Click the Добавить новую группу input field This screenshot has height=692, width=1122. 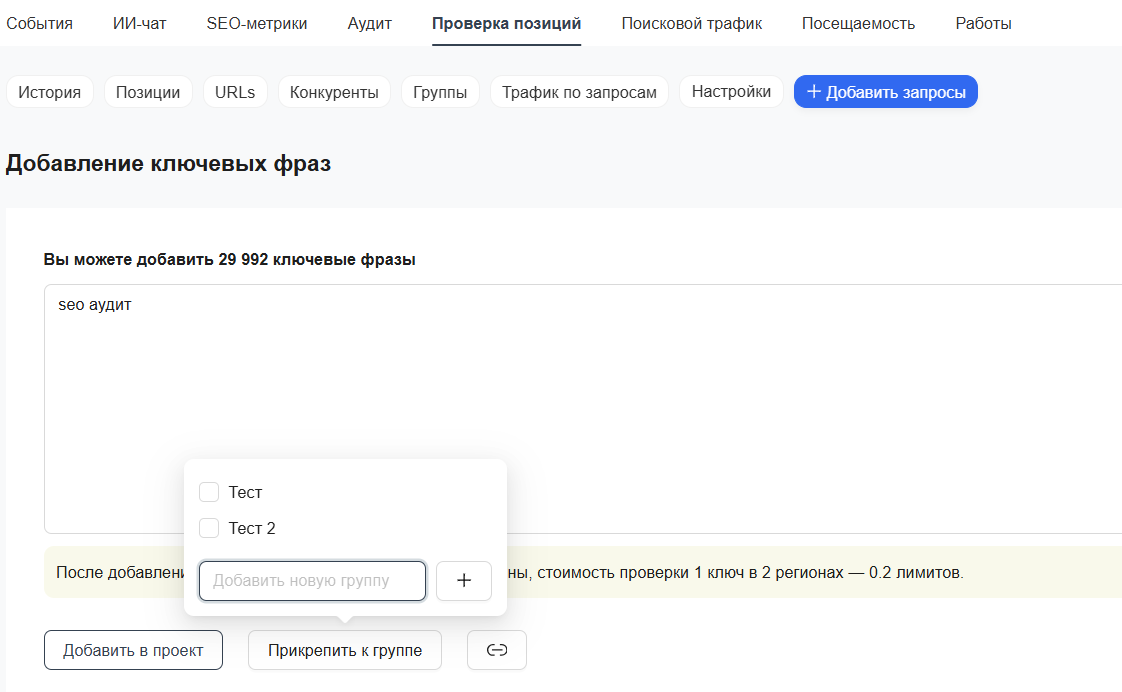312,581
